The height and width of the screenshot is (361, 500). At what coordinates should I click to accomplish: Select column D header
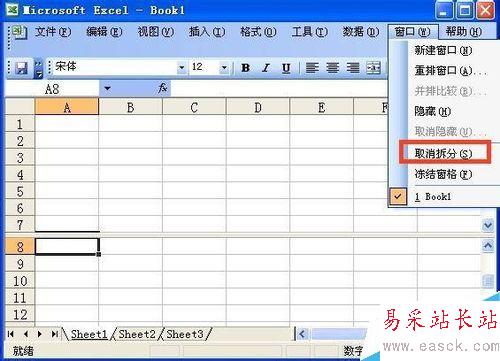click(258, 107)
